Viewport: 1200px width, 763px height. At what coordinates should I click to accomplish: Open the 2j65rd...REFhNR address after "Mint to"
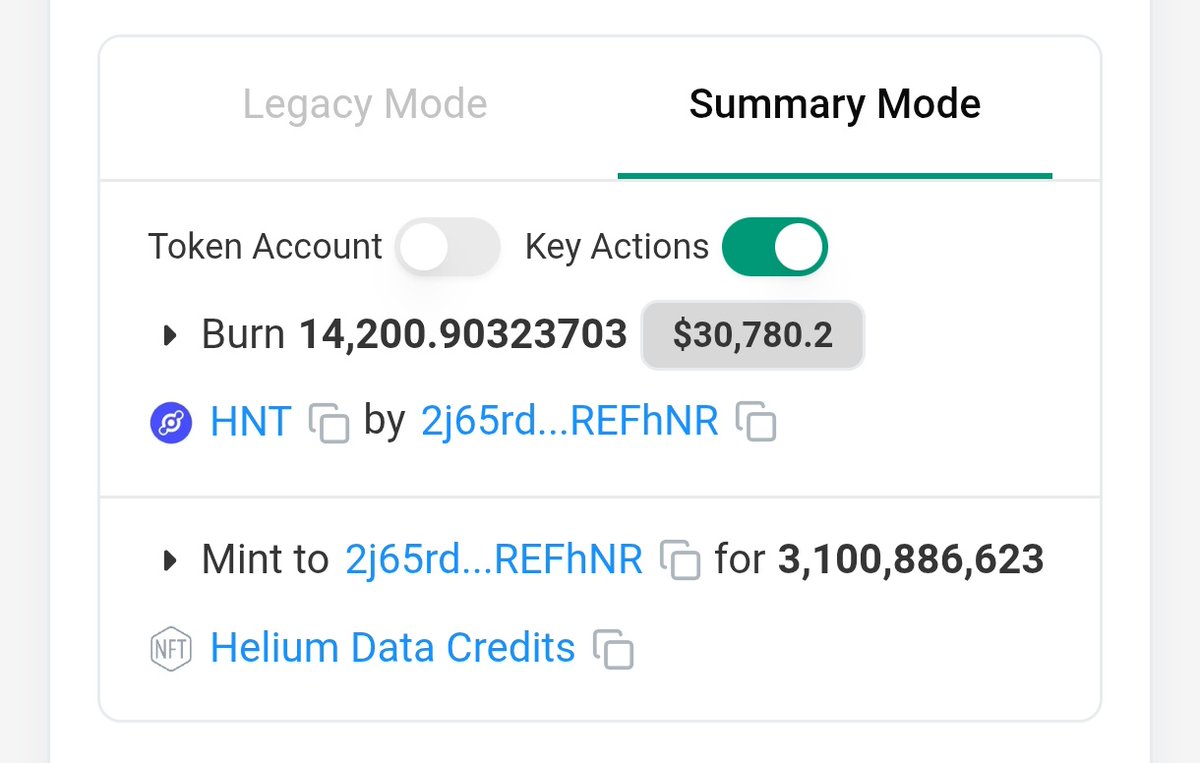[x=494, y=560]
